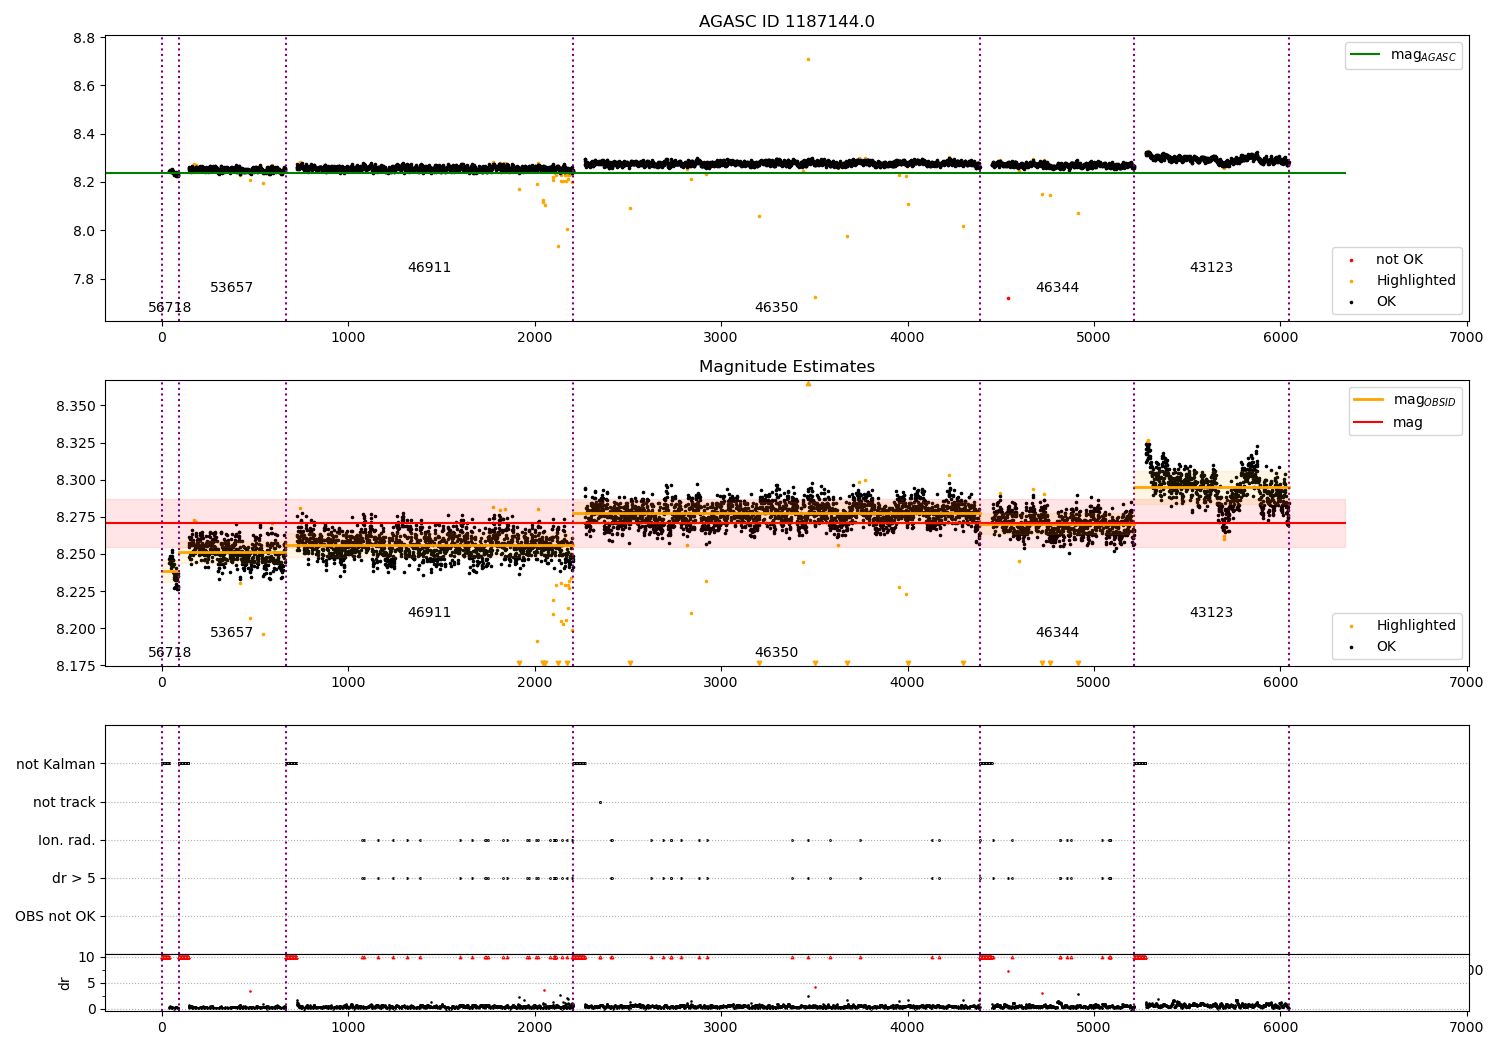Click obsid label 53657 in top plot

(x=231, y=288)
